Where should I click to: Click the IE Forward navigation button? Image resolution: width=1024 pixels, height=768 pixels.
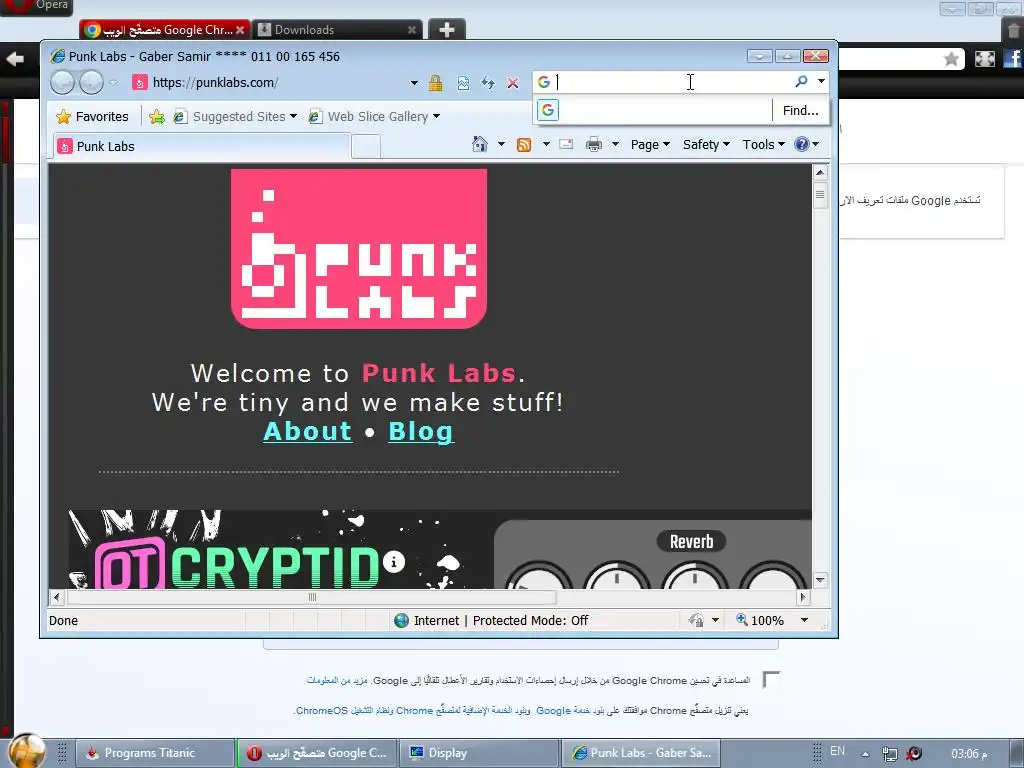click(x=91, y=83)
